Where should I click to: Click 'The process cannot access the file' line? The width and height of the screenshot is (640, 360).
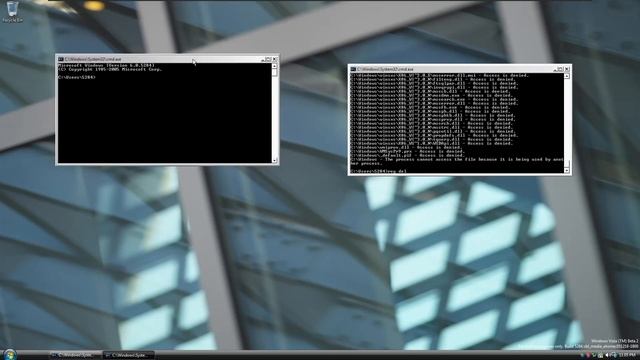[x=457, y=159]
